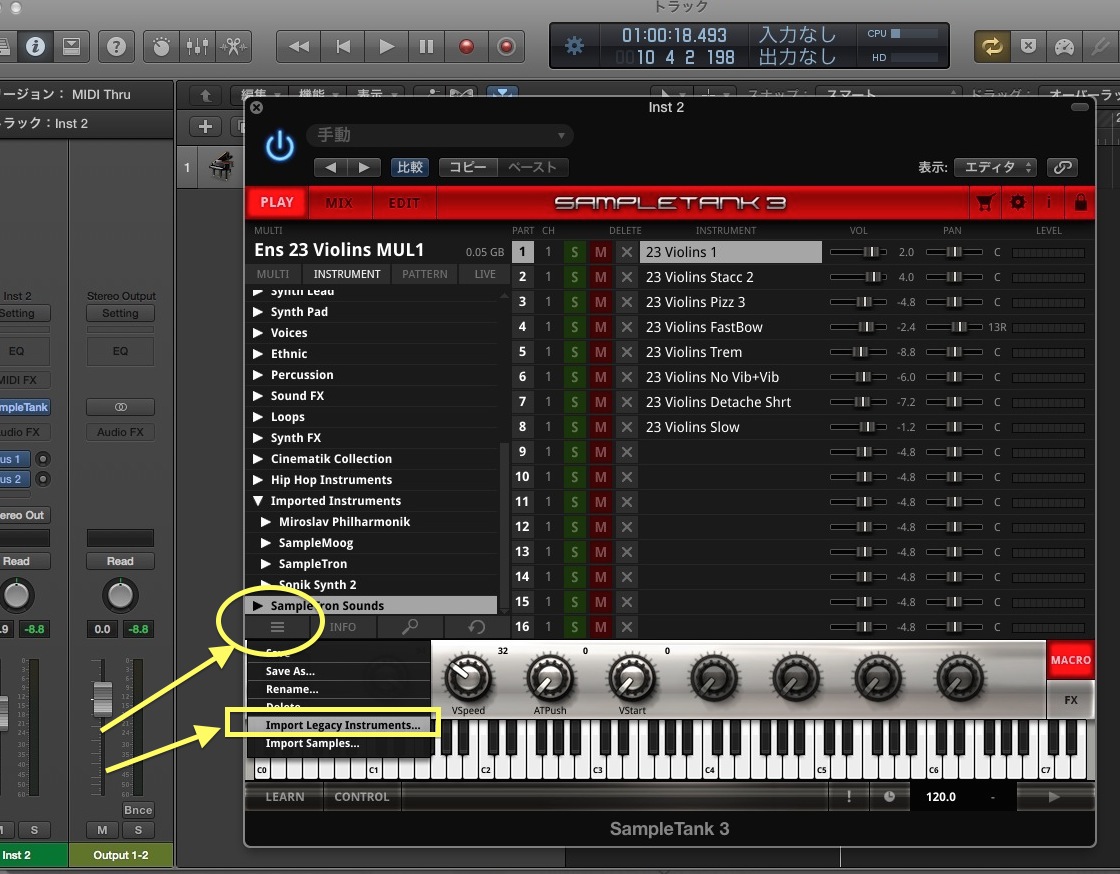
Task: Click the red Record button
Action: coord(466,47)
